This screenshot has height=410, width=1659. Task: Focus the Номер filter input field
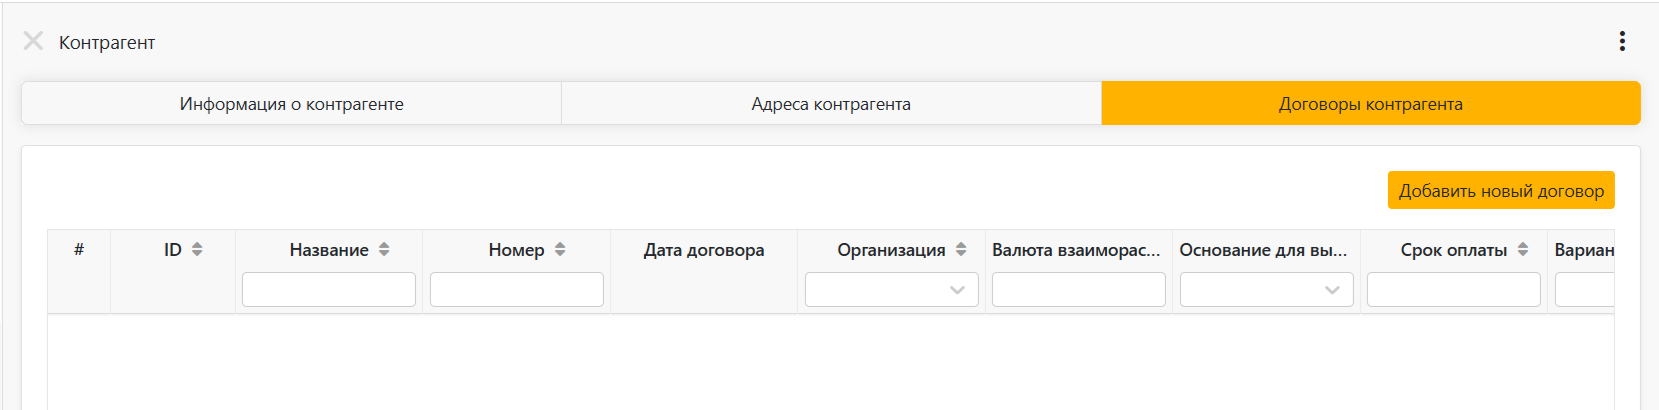[x=516, y=290]
